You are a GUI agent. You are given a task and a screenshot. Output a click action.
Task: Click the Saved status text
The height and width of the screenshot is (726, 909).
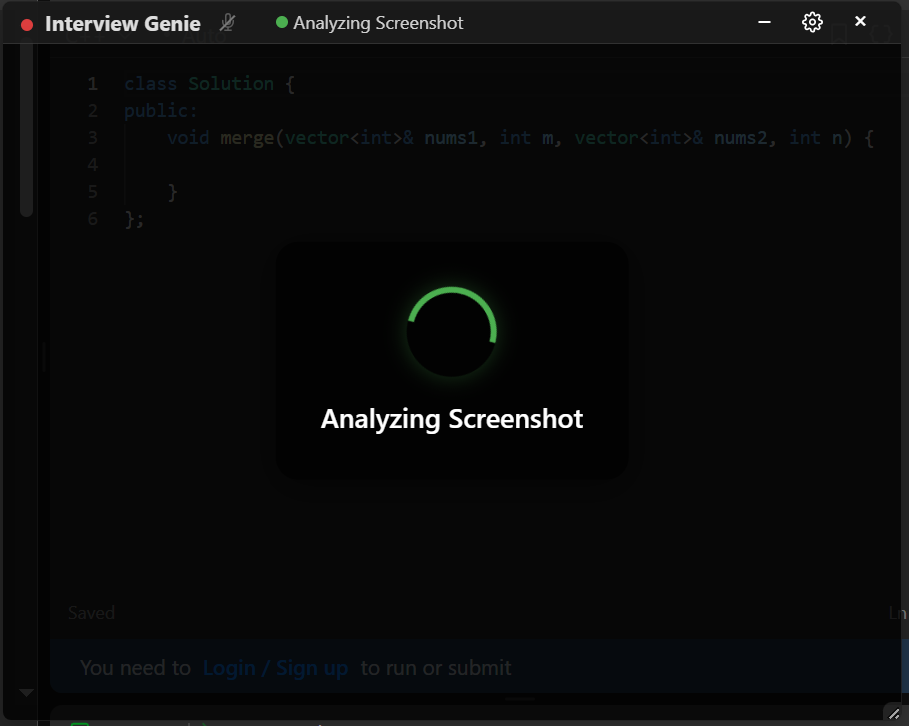pos(91,613)
